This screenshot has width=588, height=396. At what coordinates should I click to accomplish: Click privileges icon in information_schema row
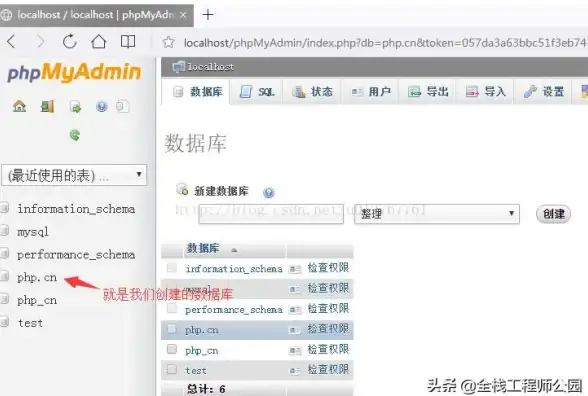click(295, 269)
